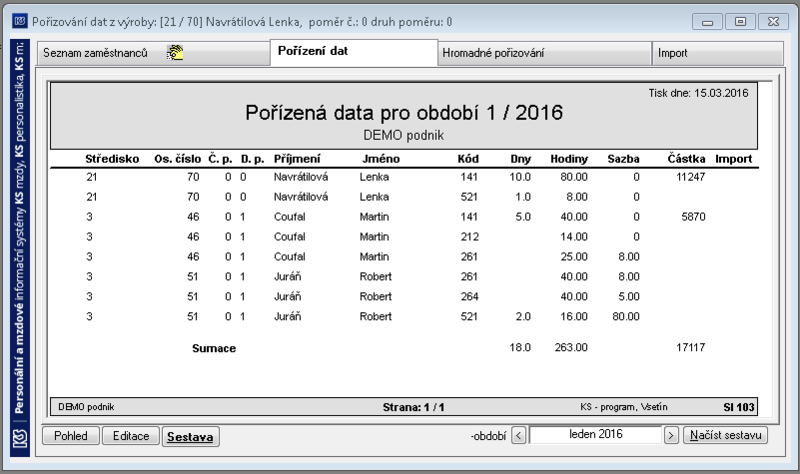Click the report title Pořízená data pro období
Screen dimensions: 800x474
(404, 113)
